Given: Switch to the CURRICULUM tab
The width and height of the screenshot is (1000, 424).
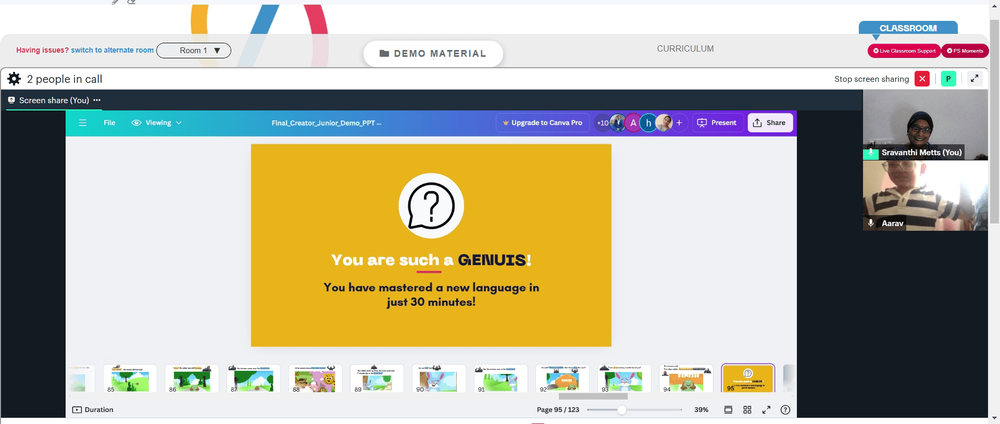Looking at the screenshot, I should click(x=686, y=48).
